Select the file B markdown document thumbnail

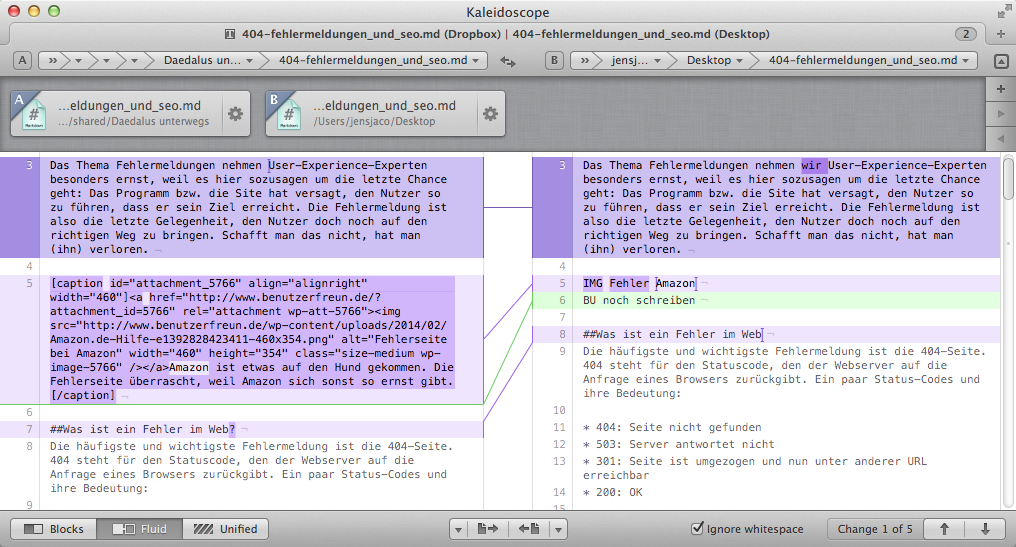tap(289, 115)
